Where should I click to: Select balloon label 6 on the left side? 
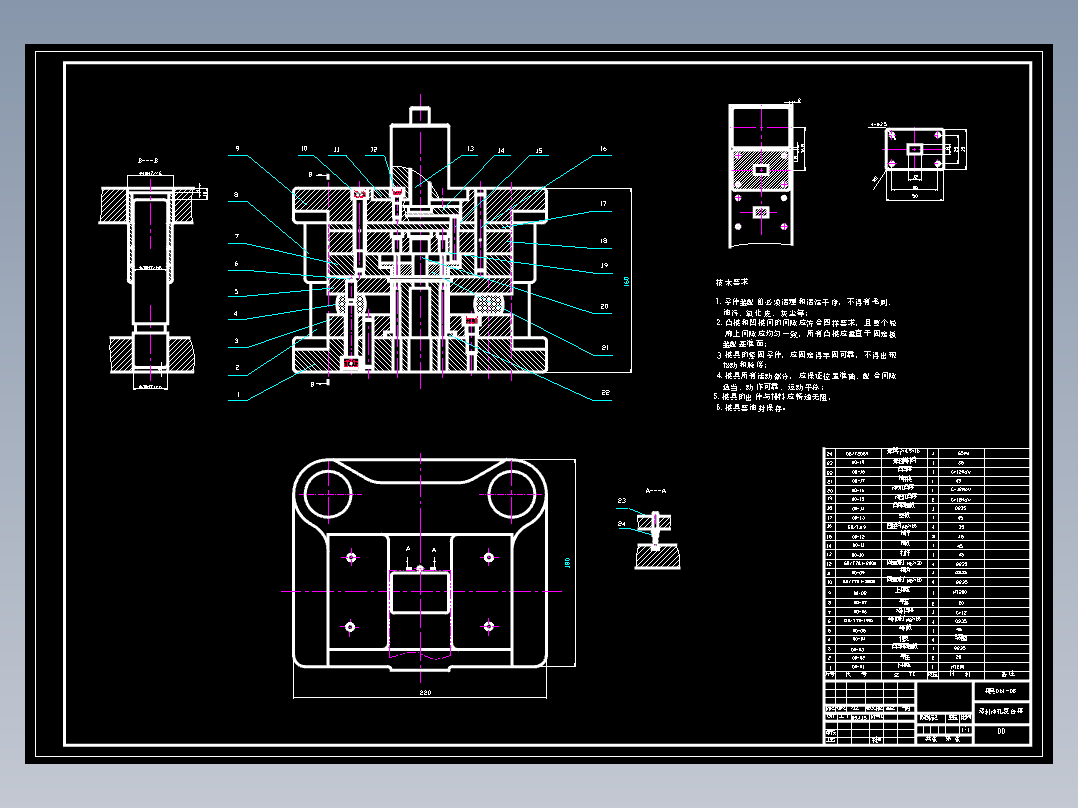236,263
